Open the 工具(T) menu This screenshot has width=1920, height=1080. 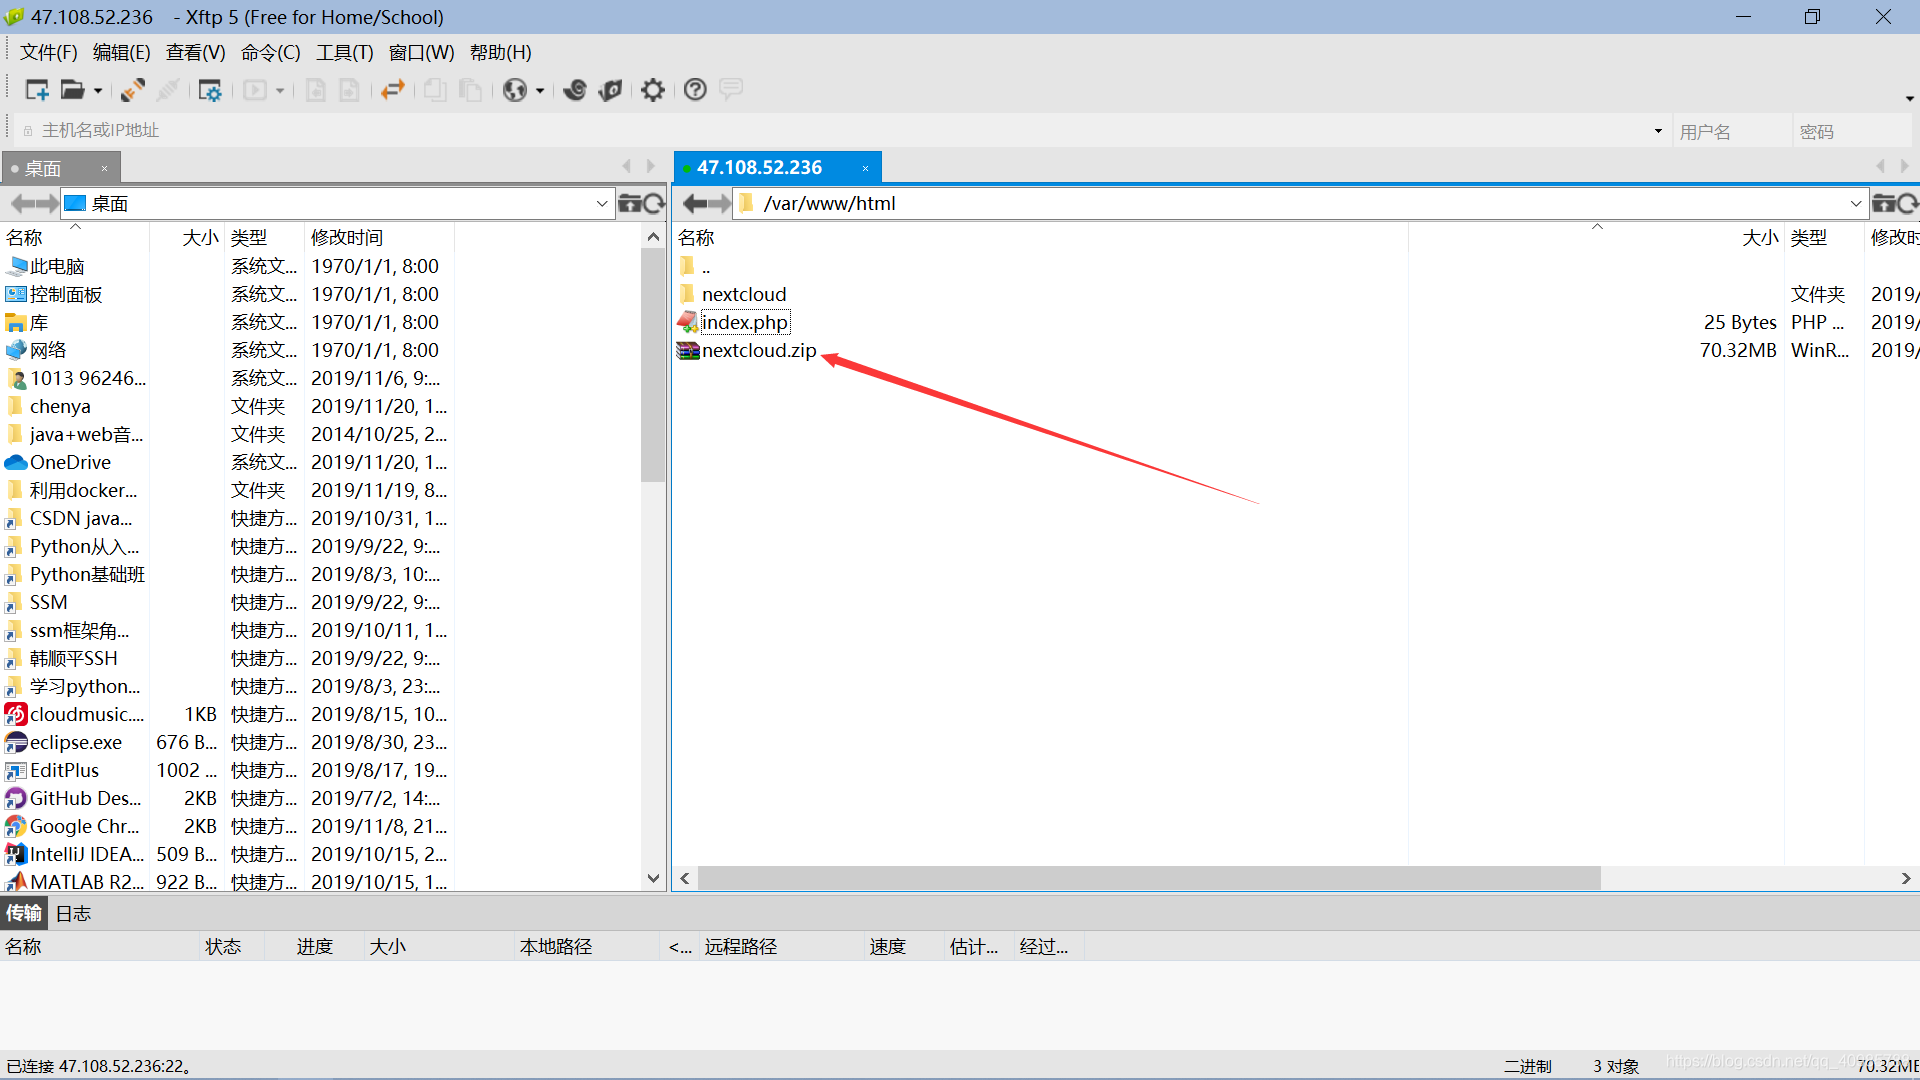click(345, 52)
